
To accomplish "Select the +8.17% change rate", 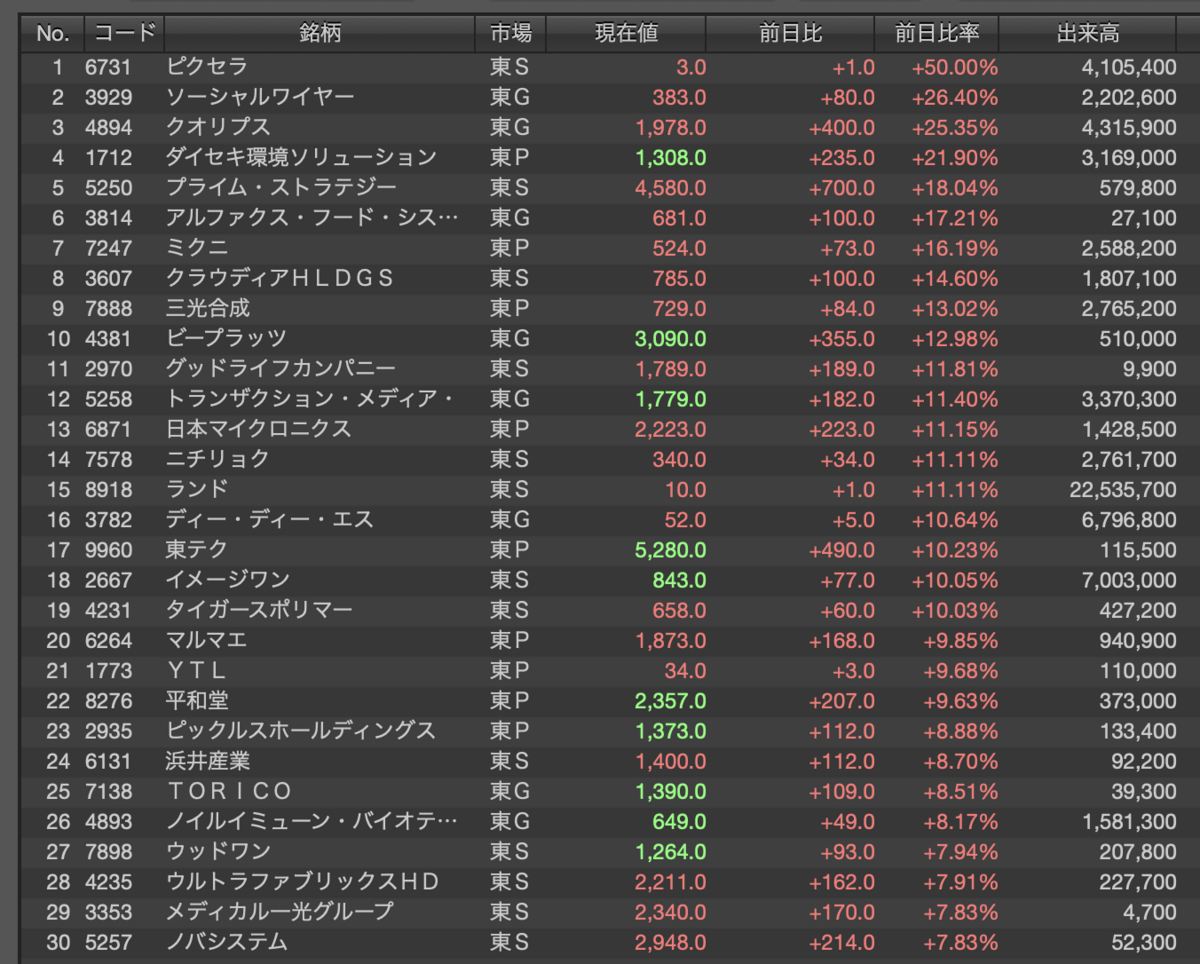I will [x=959, y=820].
